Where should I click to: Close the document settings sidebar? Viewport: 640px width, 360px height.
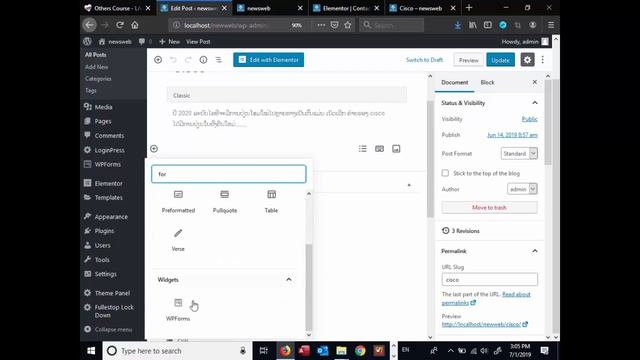(x=535, y=82)
